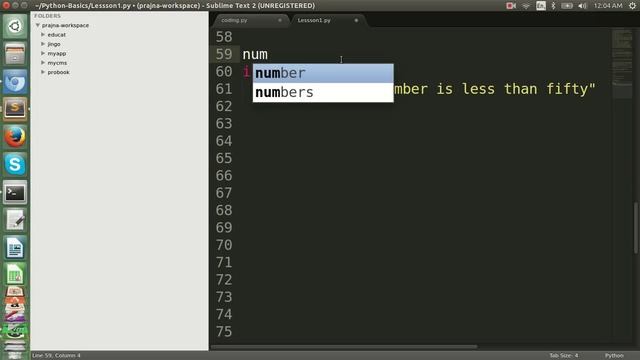
Task: Open the Files manager in the dock
Action: [15, 54]
